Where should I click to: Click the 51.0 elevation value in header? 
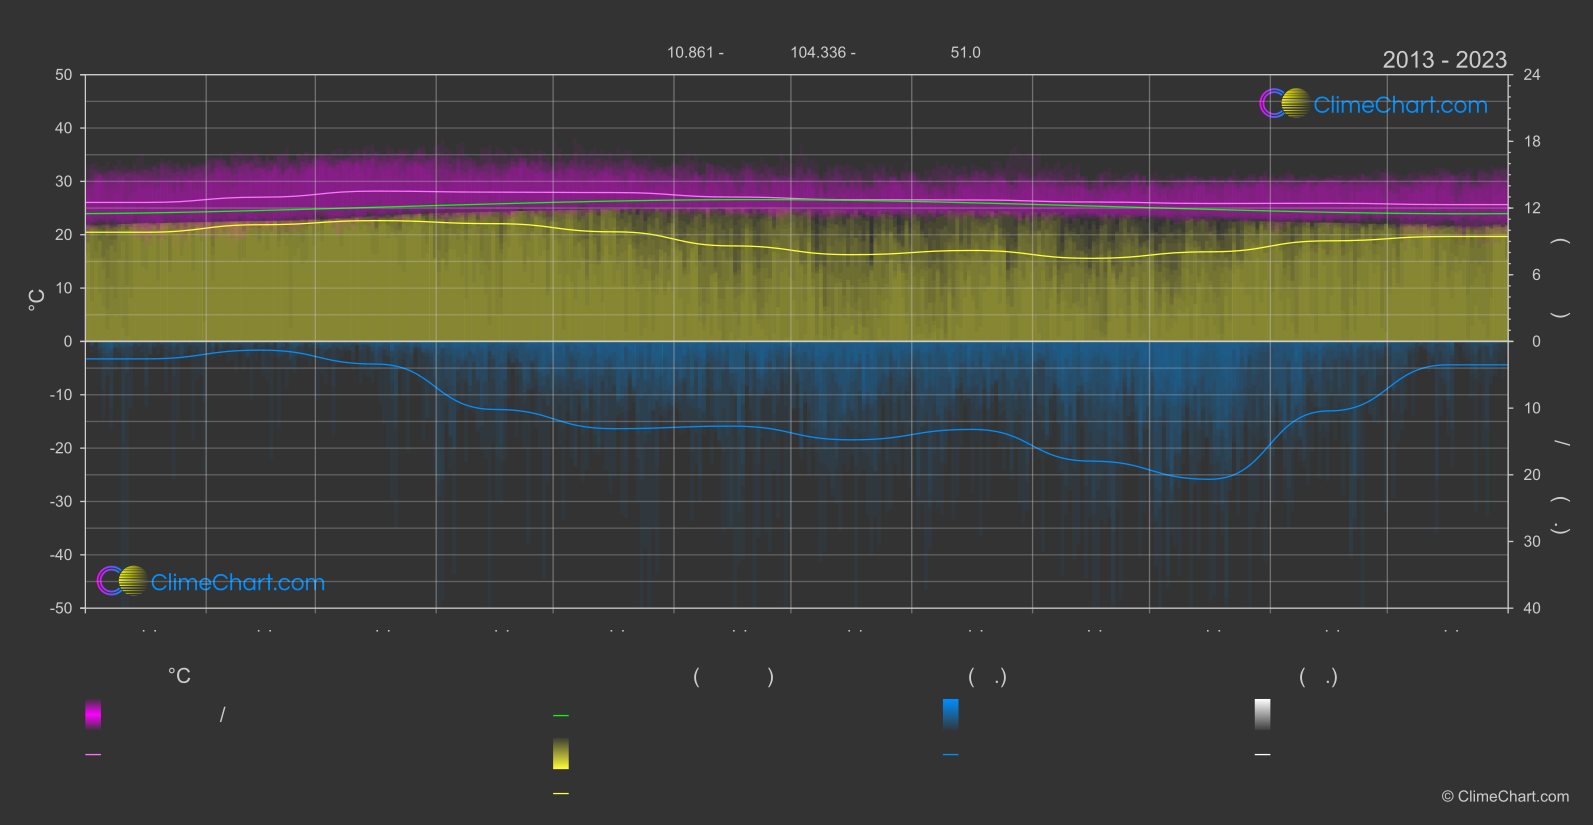[x=965, y=52]
